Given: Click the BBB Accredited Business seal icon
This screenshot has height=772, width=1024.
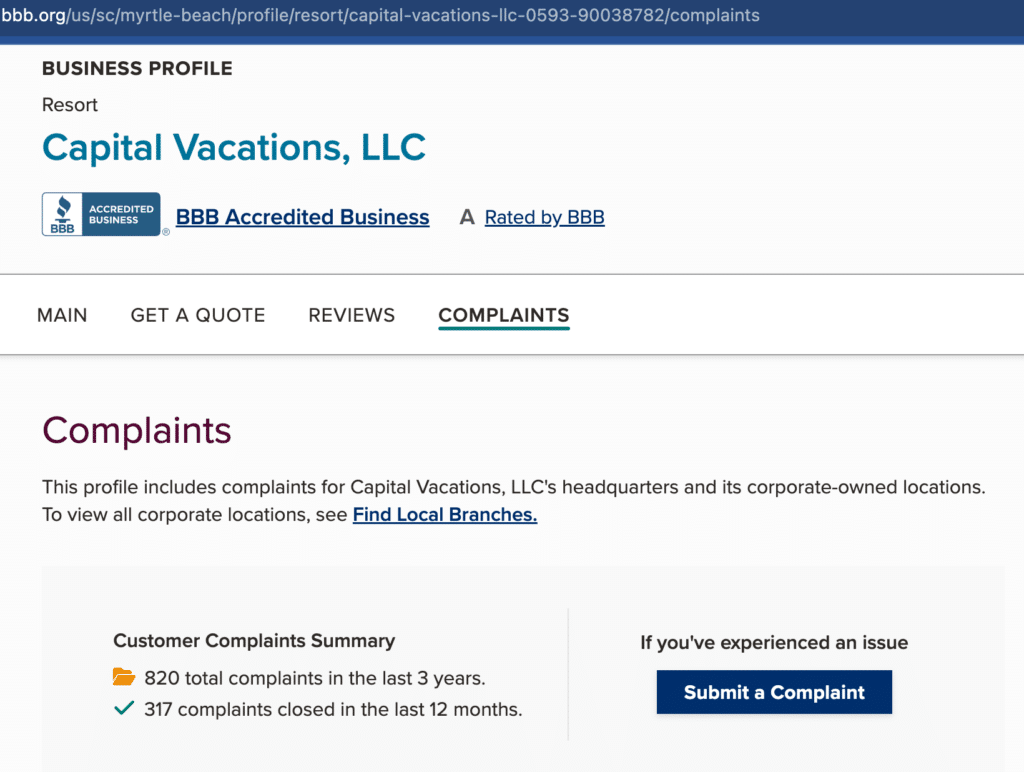Looking at the screenshot, I should coord(102,213).
